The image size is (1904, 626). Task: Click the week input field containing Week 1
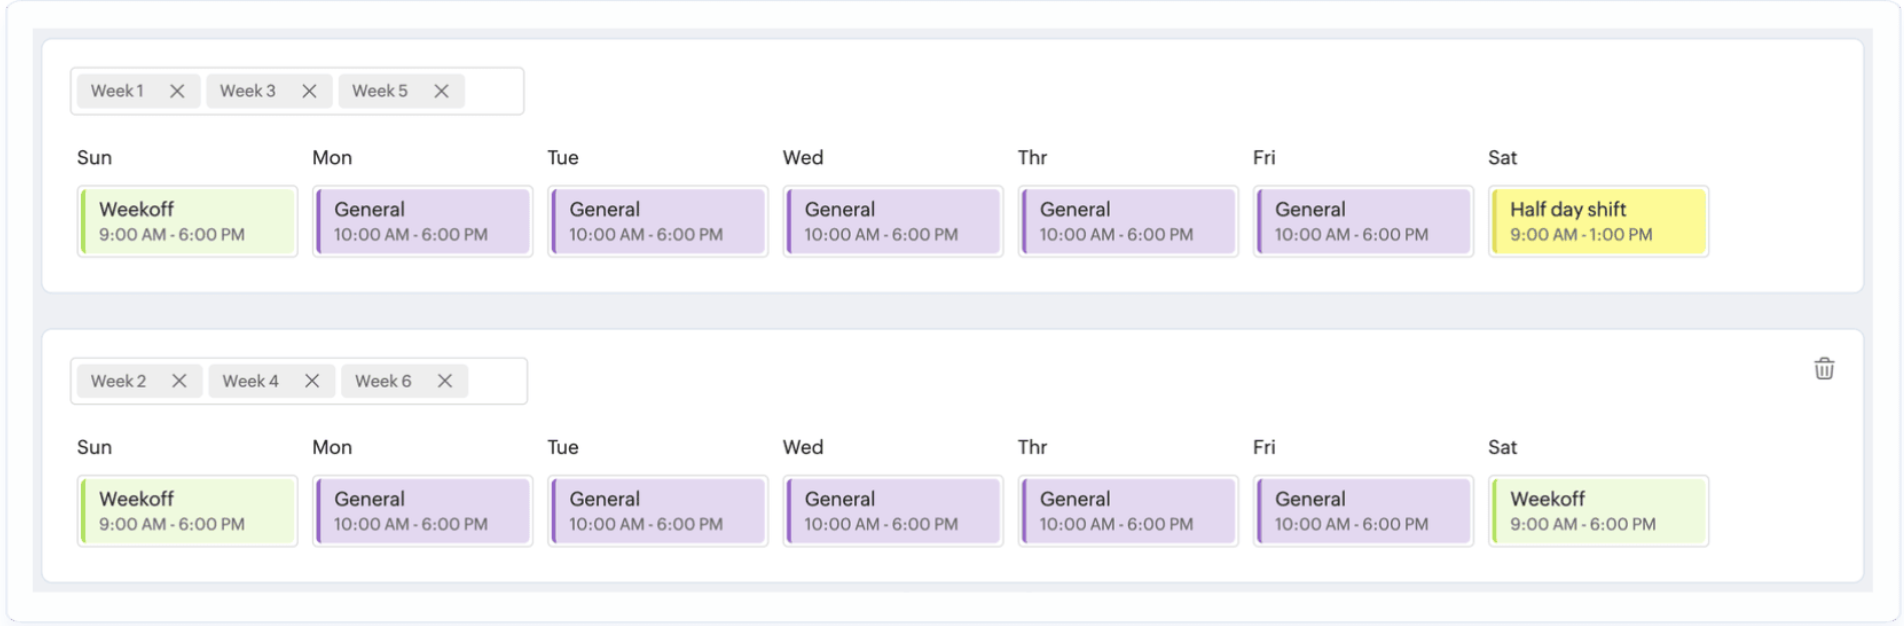(297, 91)
